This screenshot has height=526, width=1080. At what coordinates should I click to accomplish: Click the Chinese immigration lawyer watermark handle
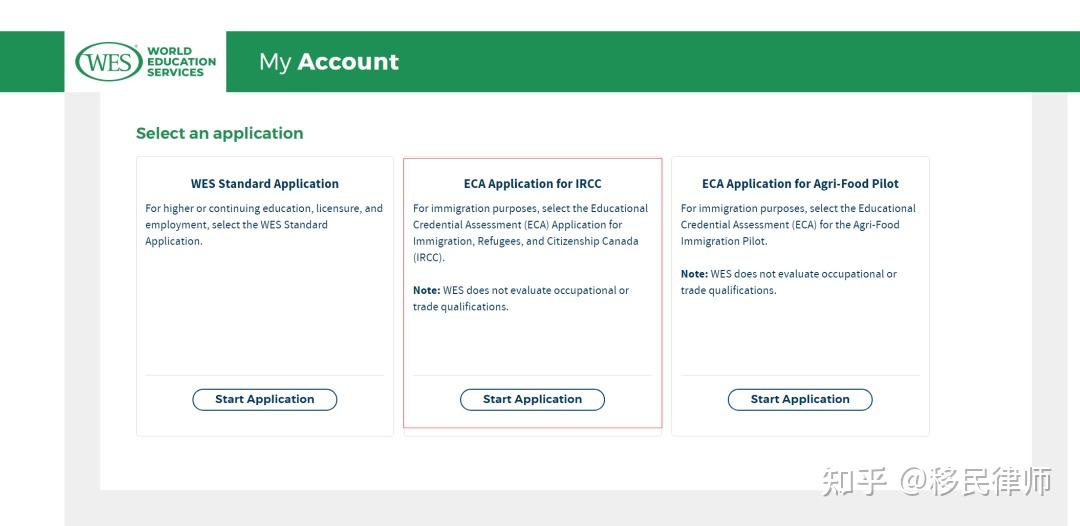[975, 481]
